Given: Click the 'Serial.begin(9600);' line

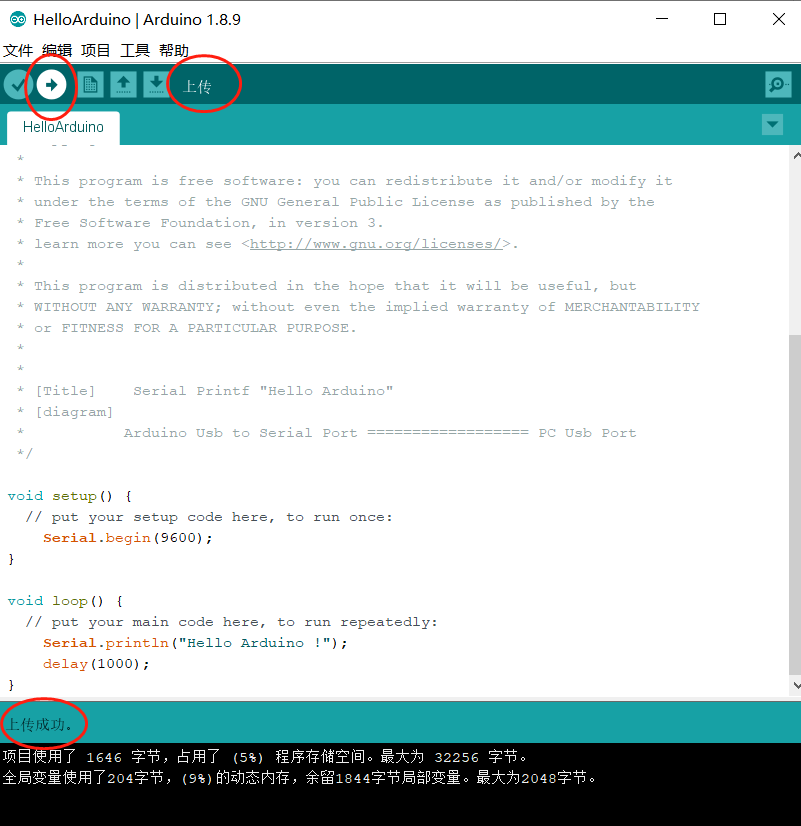Looking at the screenshot, I should [127, 538].
